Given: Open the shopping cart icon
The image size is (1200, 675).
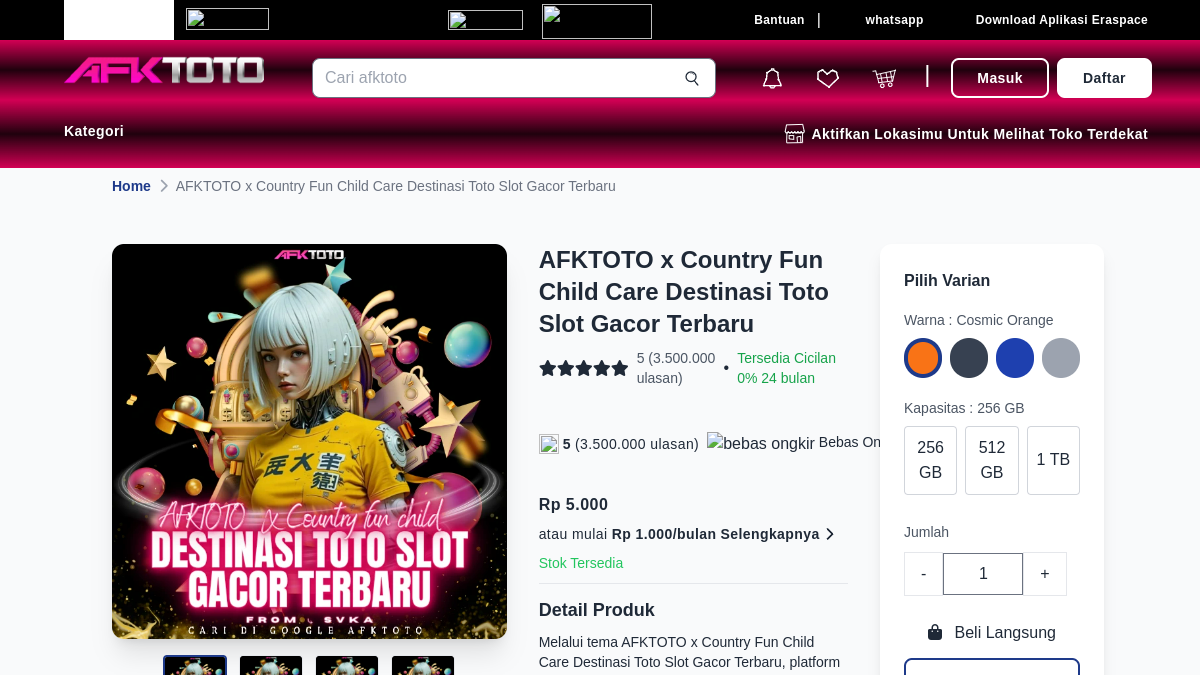Looking at the screenshot, I should click(884, 78).
